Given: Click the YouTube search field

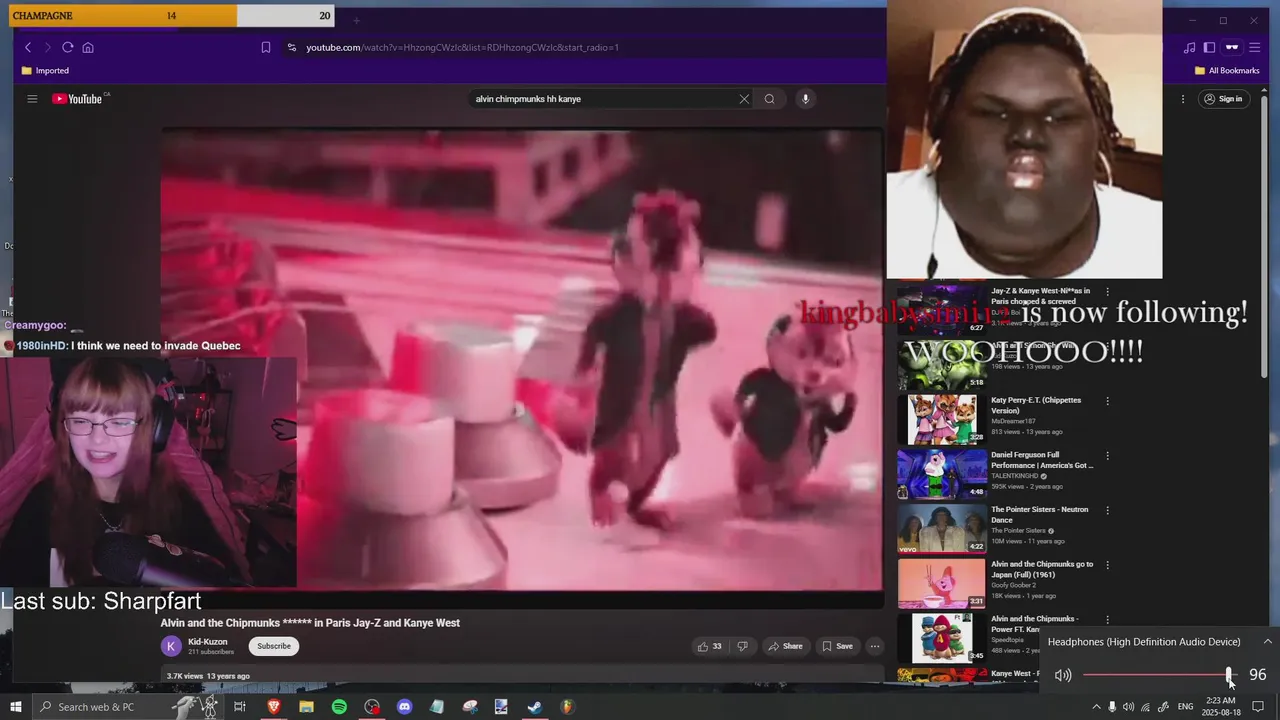Looking at the screenshot, I should click(603, 99).
